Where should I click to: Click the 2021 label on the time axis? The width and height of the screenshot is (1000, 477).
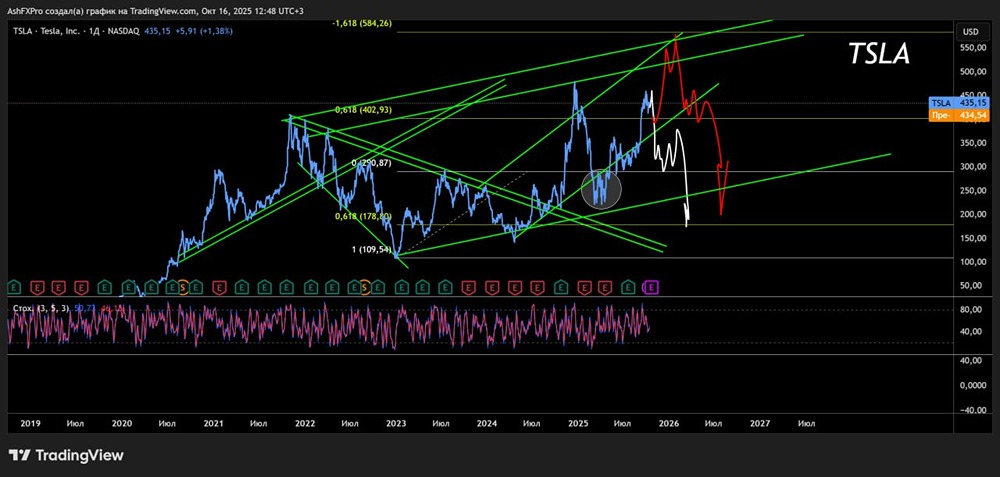click(213, 423)
